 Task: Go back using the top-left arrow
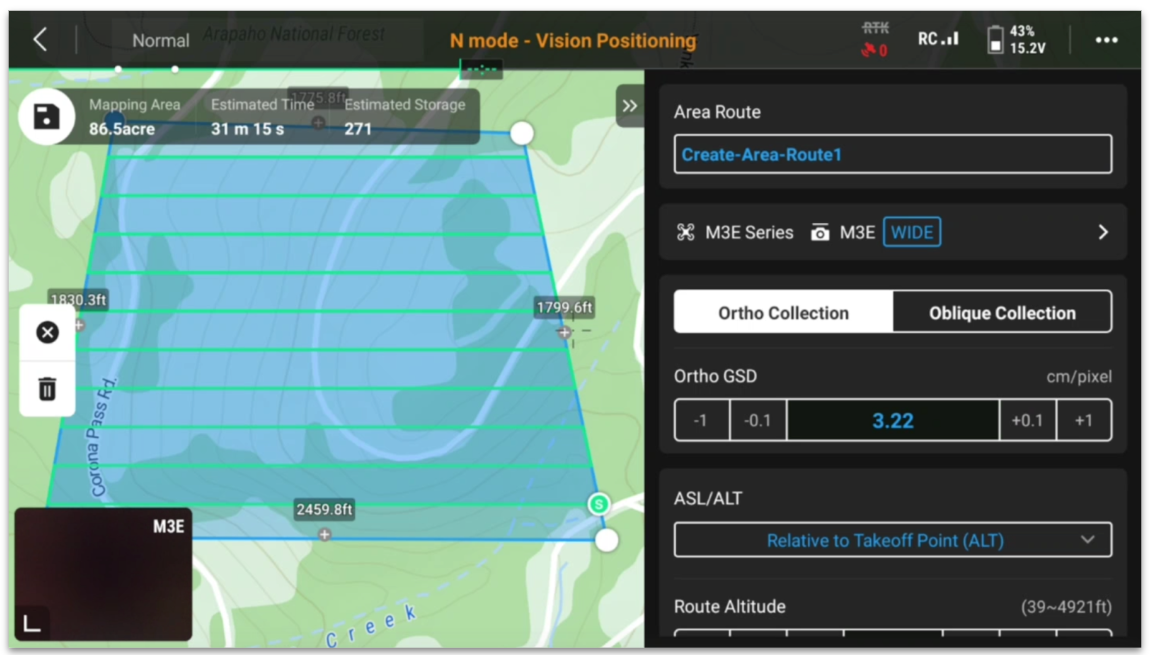(40, 40)
